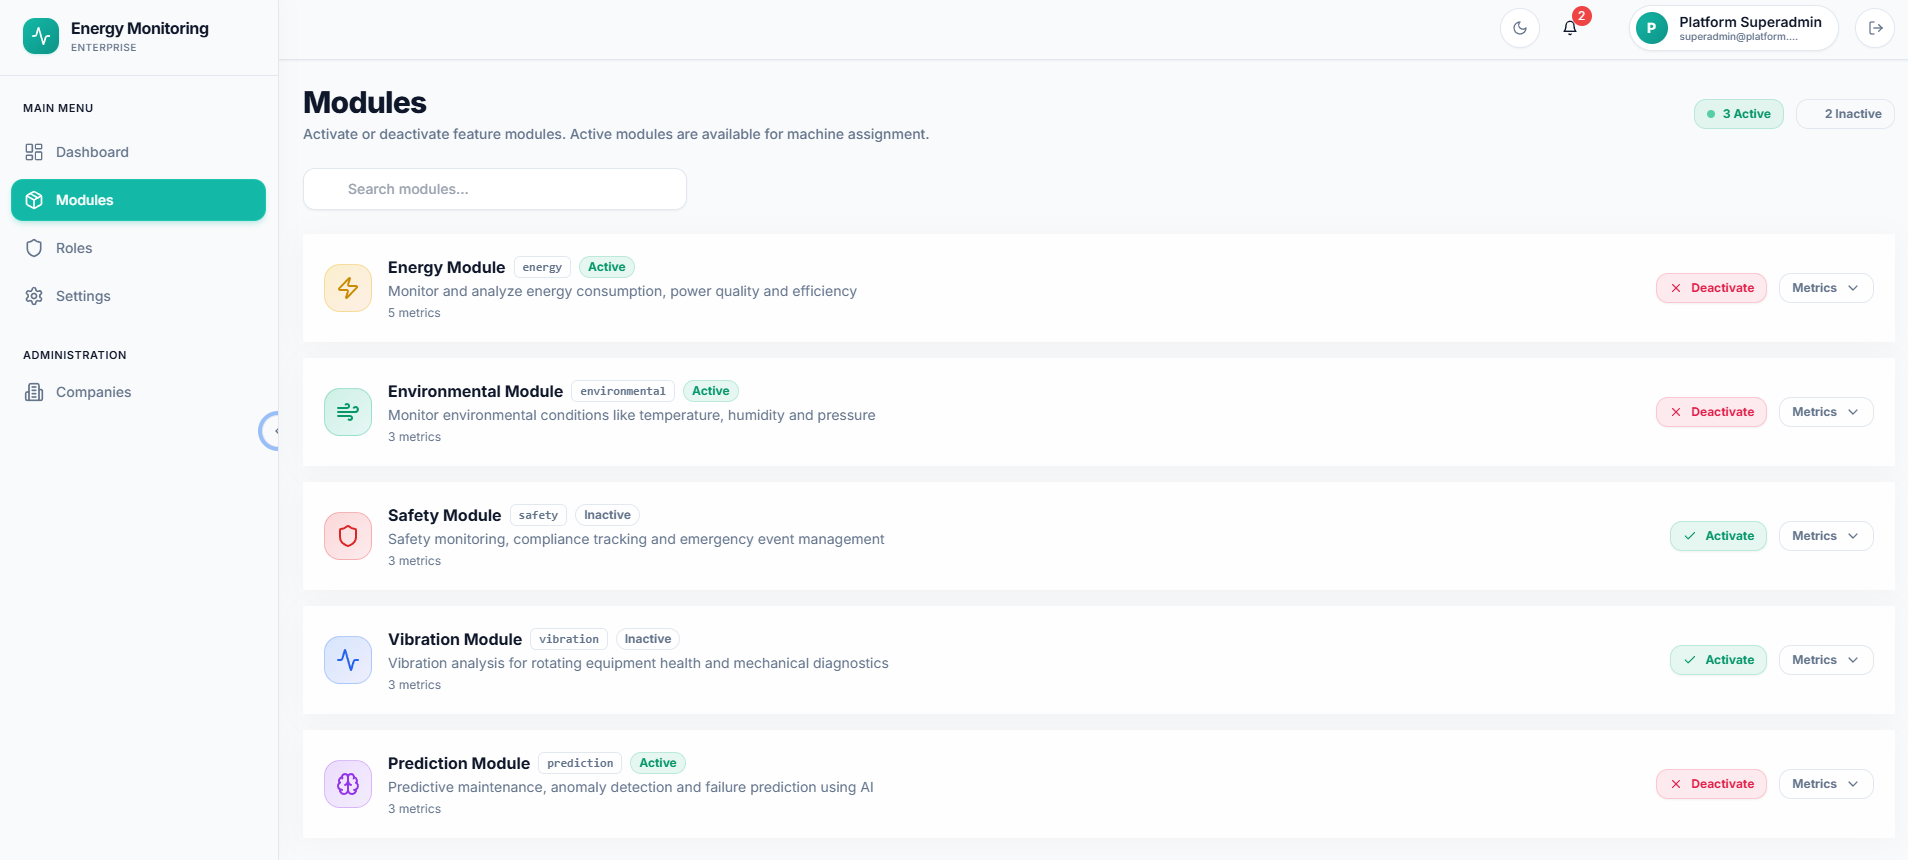The height and width of the screenshot is (860, 1908).
Task: Click Inactive status badge on Safety Module
Action: (607, 515)
